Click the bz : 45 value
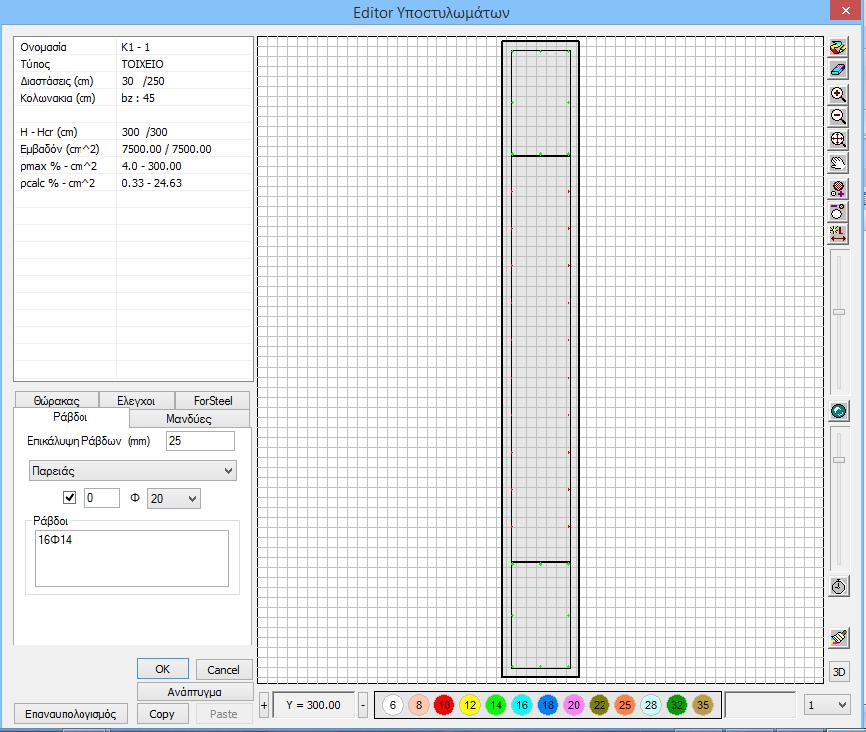 138,98
